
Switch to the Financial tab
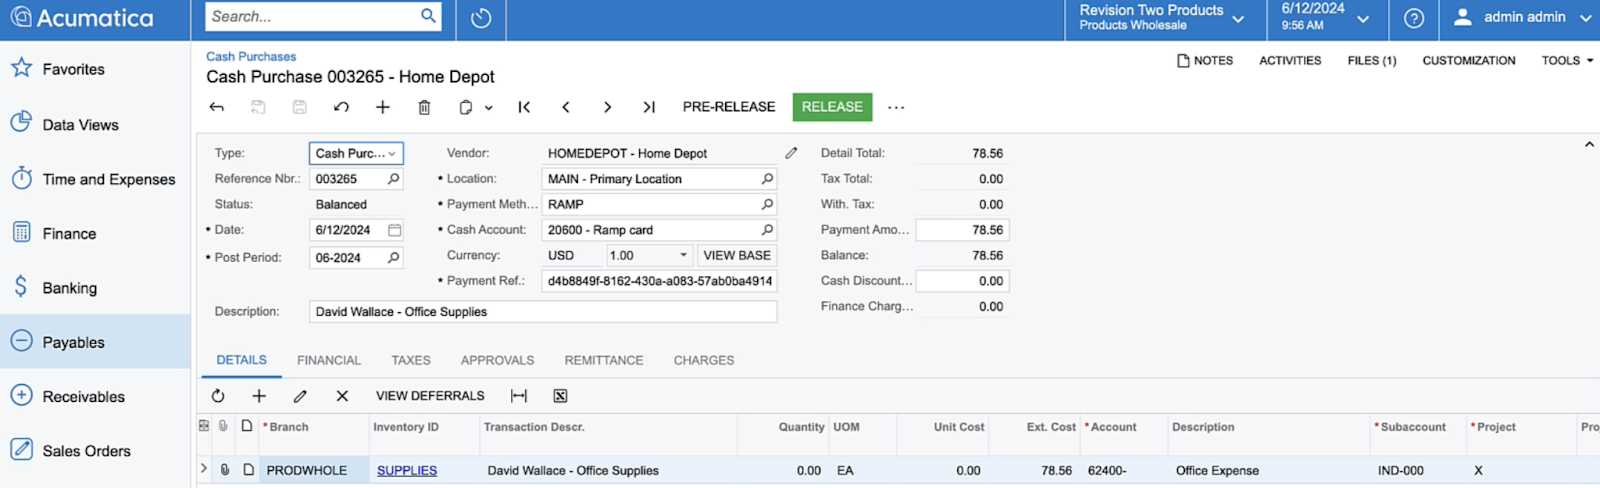pyautogui.click(x=328, y=360)
